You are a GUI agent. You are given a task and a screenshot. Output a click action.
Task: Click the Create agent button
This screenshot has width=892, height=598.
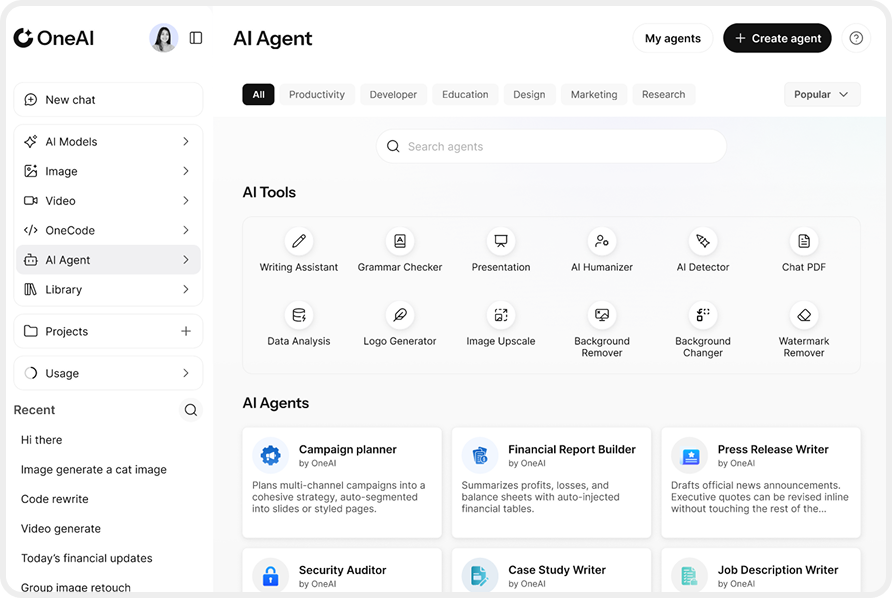tap(777, 38)
